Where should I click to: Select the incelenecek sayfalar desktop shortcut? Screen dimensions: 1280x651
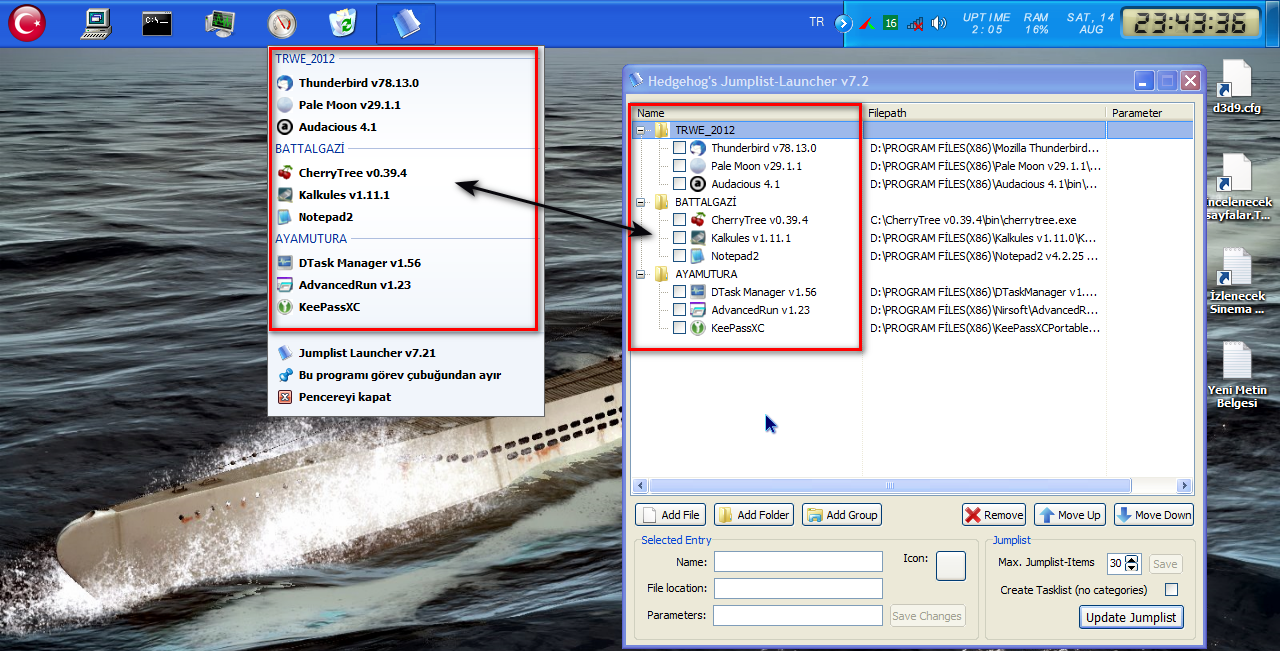(1239, 188)
